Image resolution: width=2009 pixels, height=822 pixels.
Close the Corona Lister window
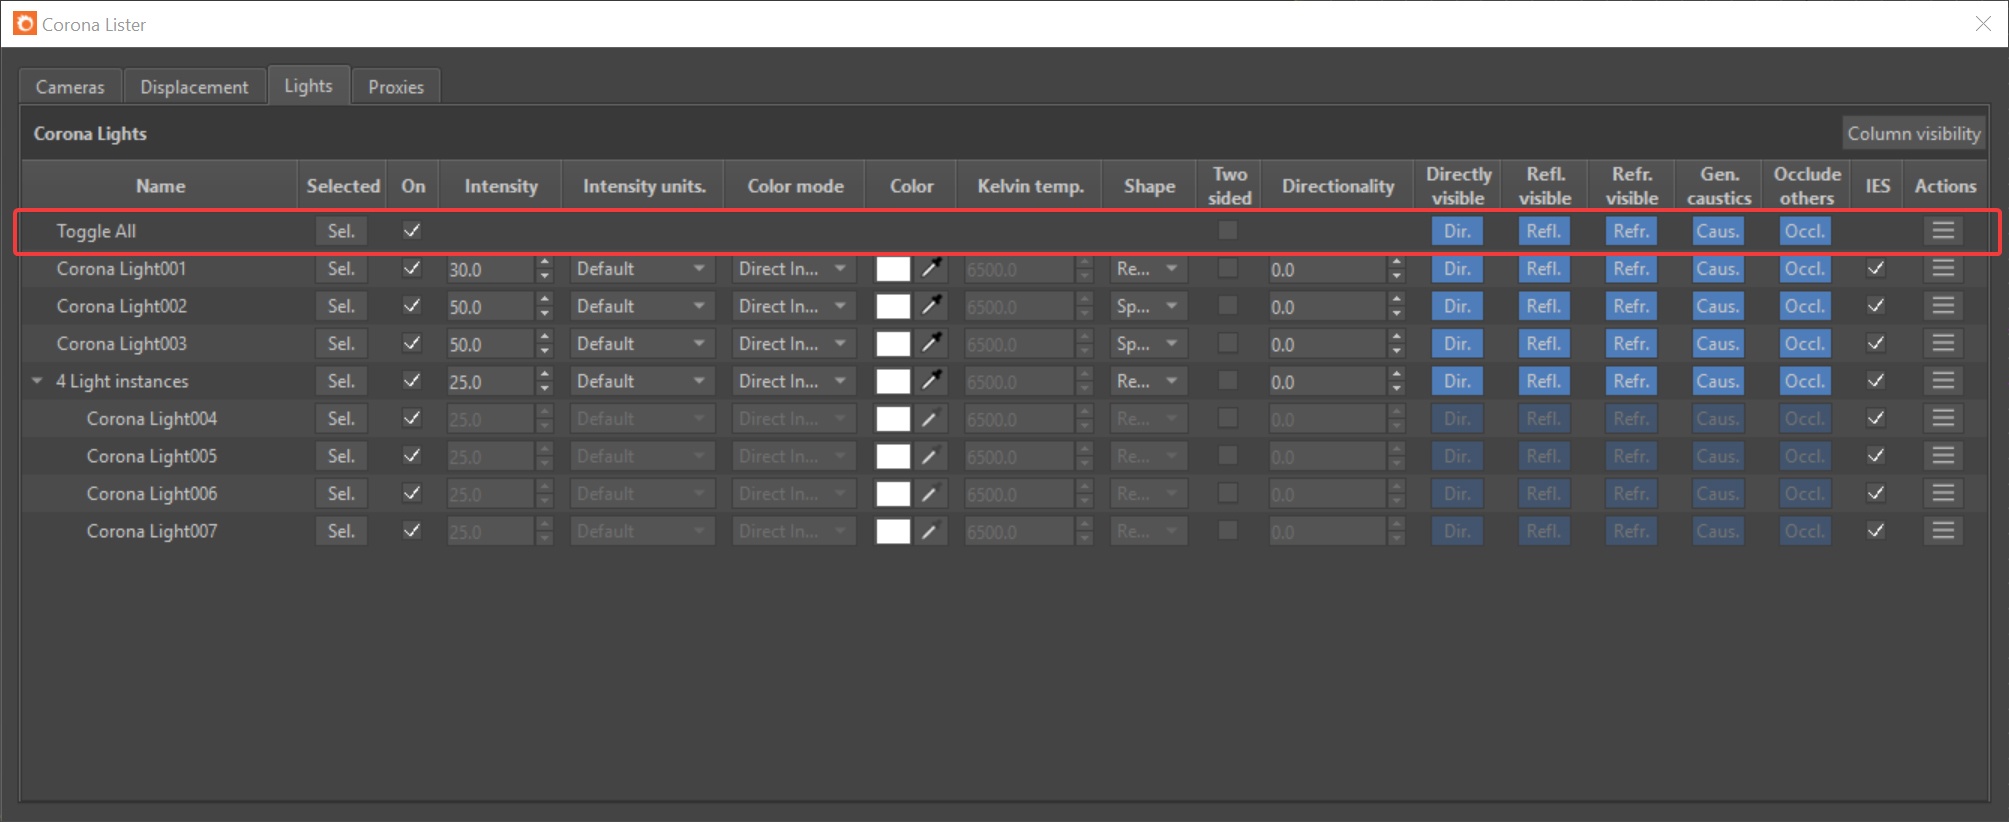coord(1983,24)
